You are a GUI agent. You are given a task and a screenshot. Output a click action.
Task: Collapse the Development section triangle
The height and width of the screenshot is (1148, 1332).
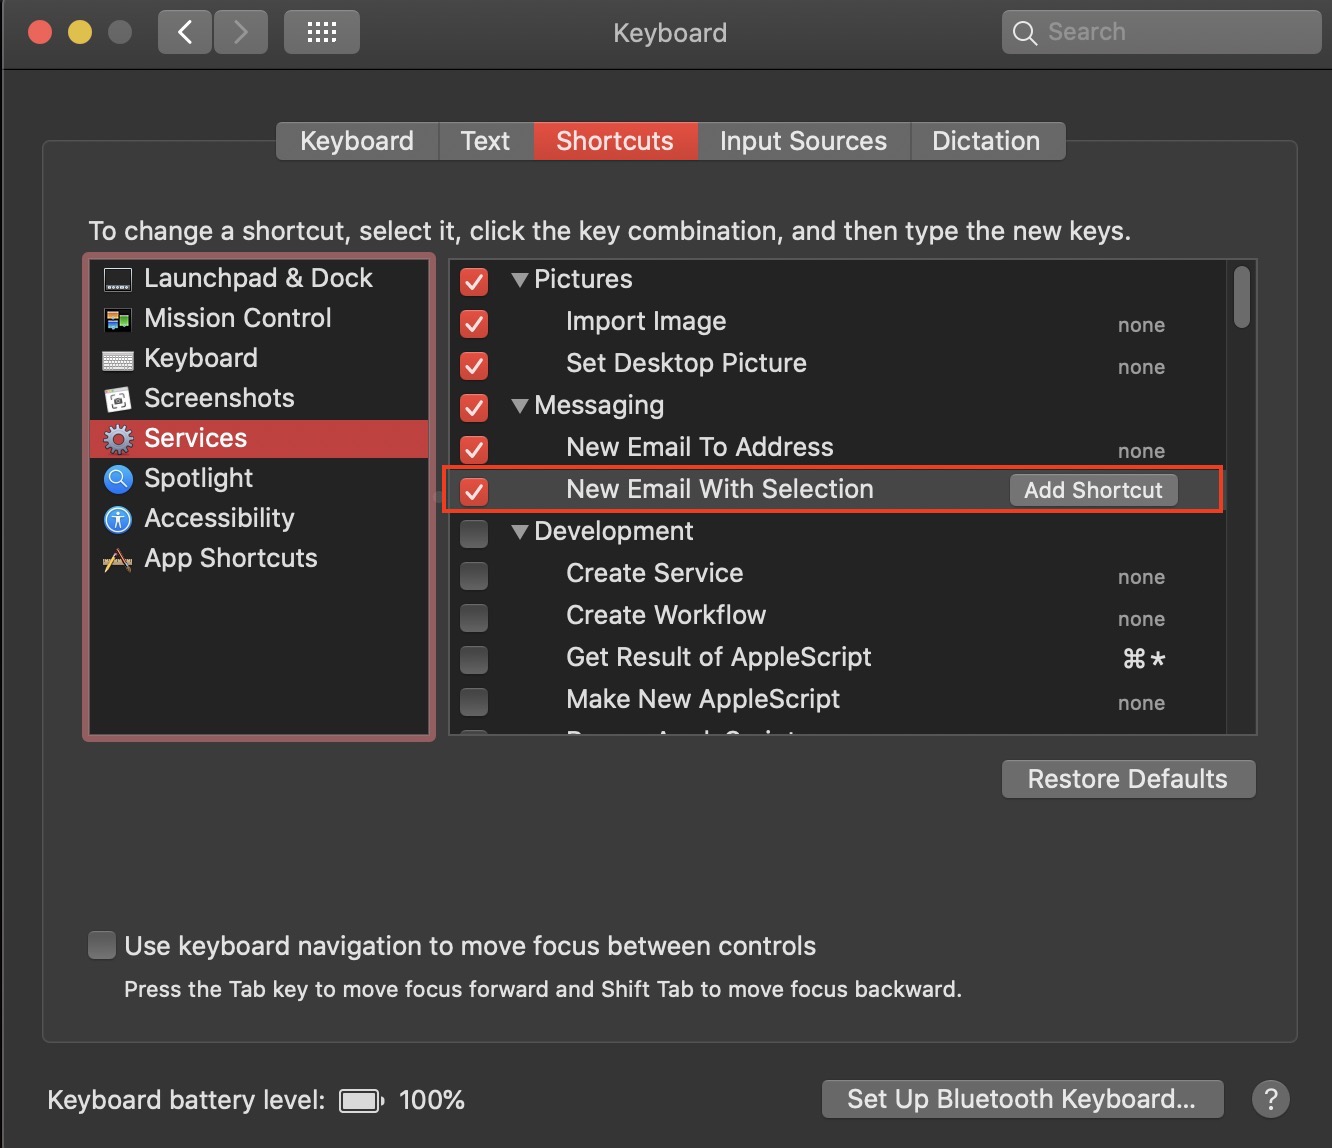click(x=519, y=532)
